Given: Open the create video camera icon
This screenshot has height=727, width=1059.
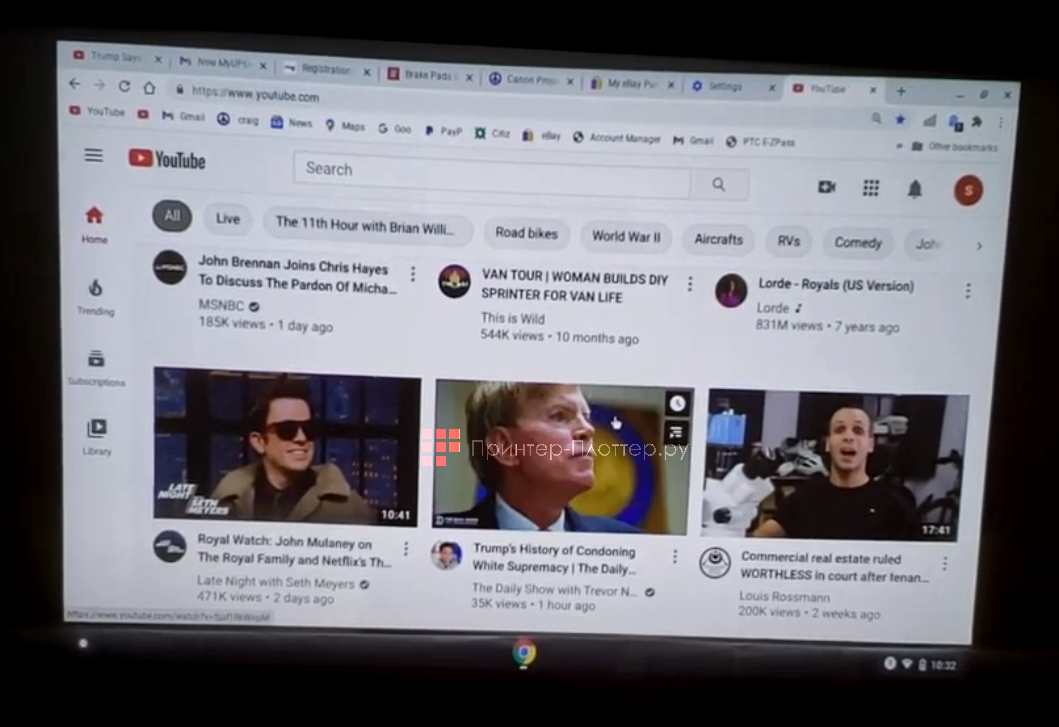Looking at the screenshot, I should click(826, 187).
